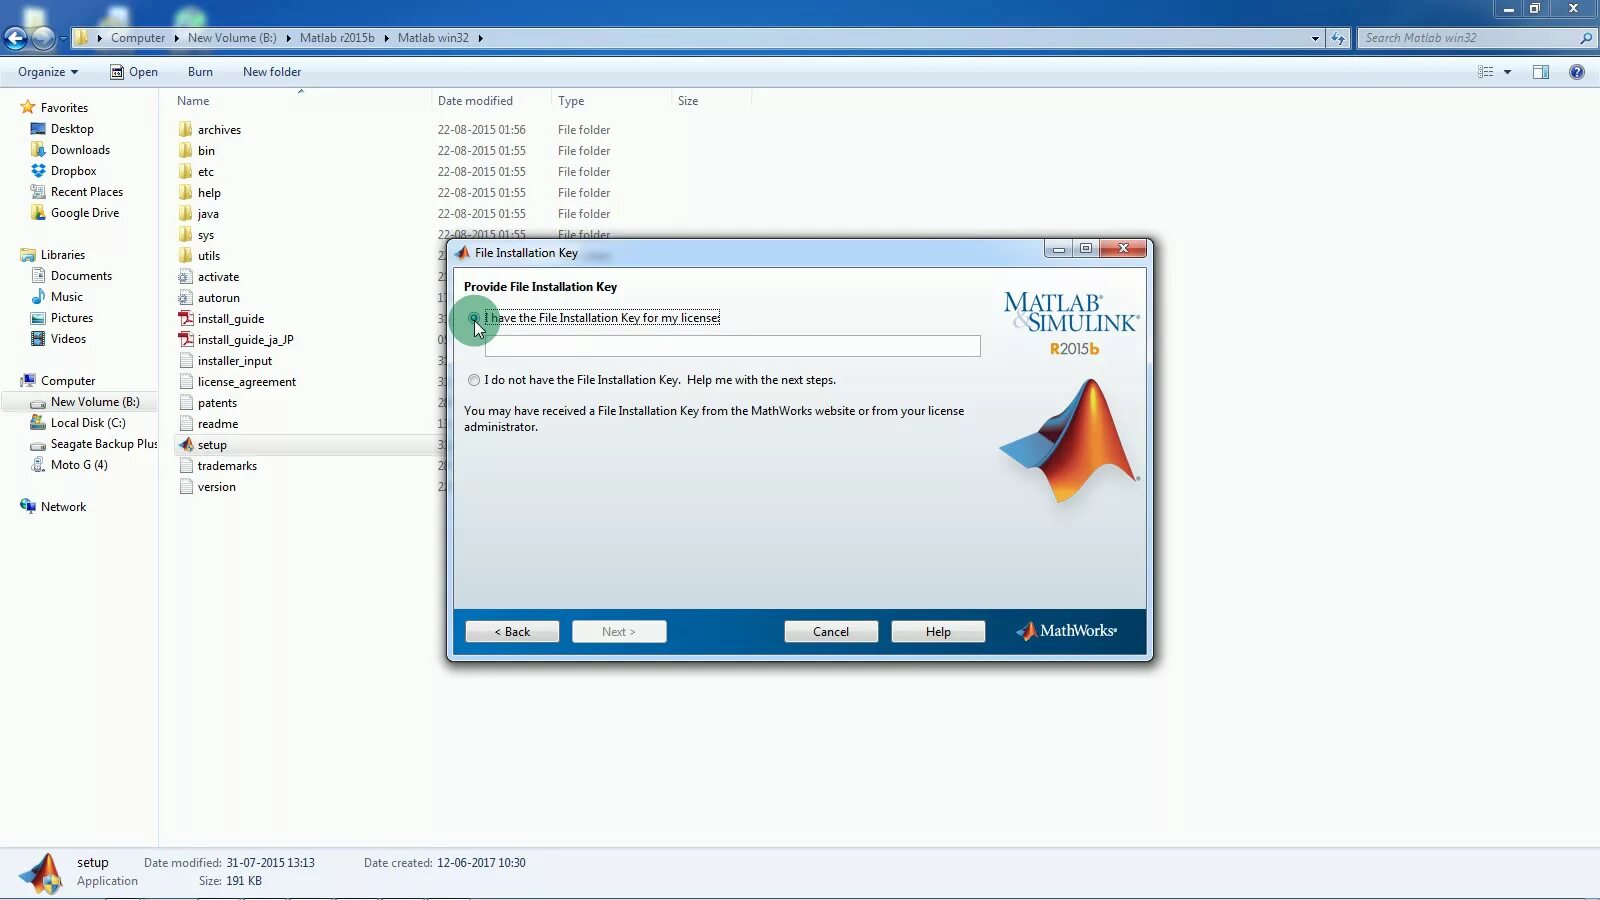Select Computer in the navigation pane
1600x900 pixels.
[68, 381]
